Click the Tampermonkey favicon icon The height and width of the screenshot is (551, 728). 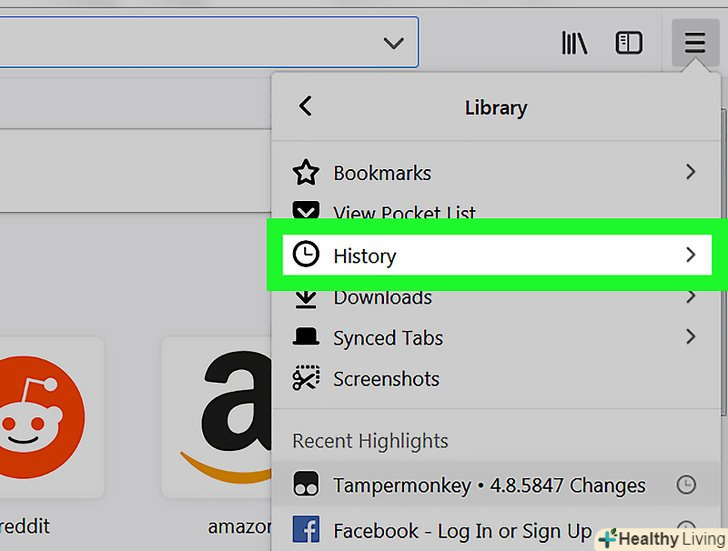(306, 486)
